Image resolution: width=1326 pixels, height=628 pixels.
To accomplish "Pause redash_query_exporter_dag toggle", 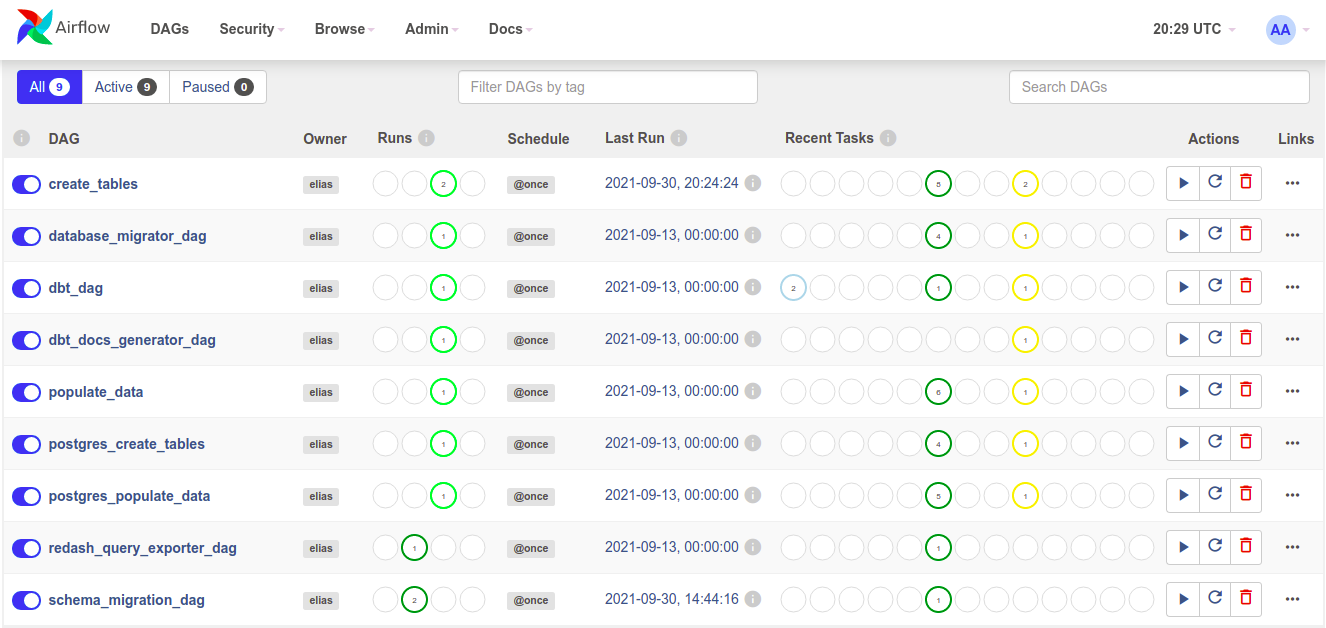I will click(26, 548).
